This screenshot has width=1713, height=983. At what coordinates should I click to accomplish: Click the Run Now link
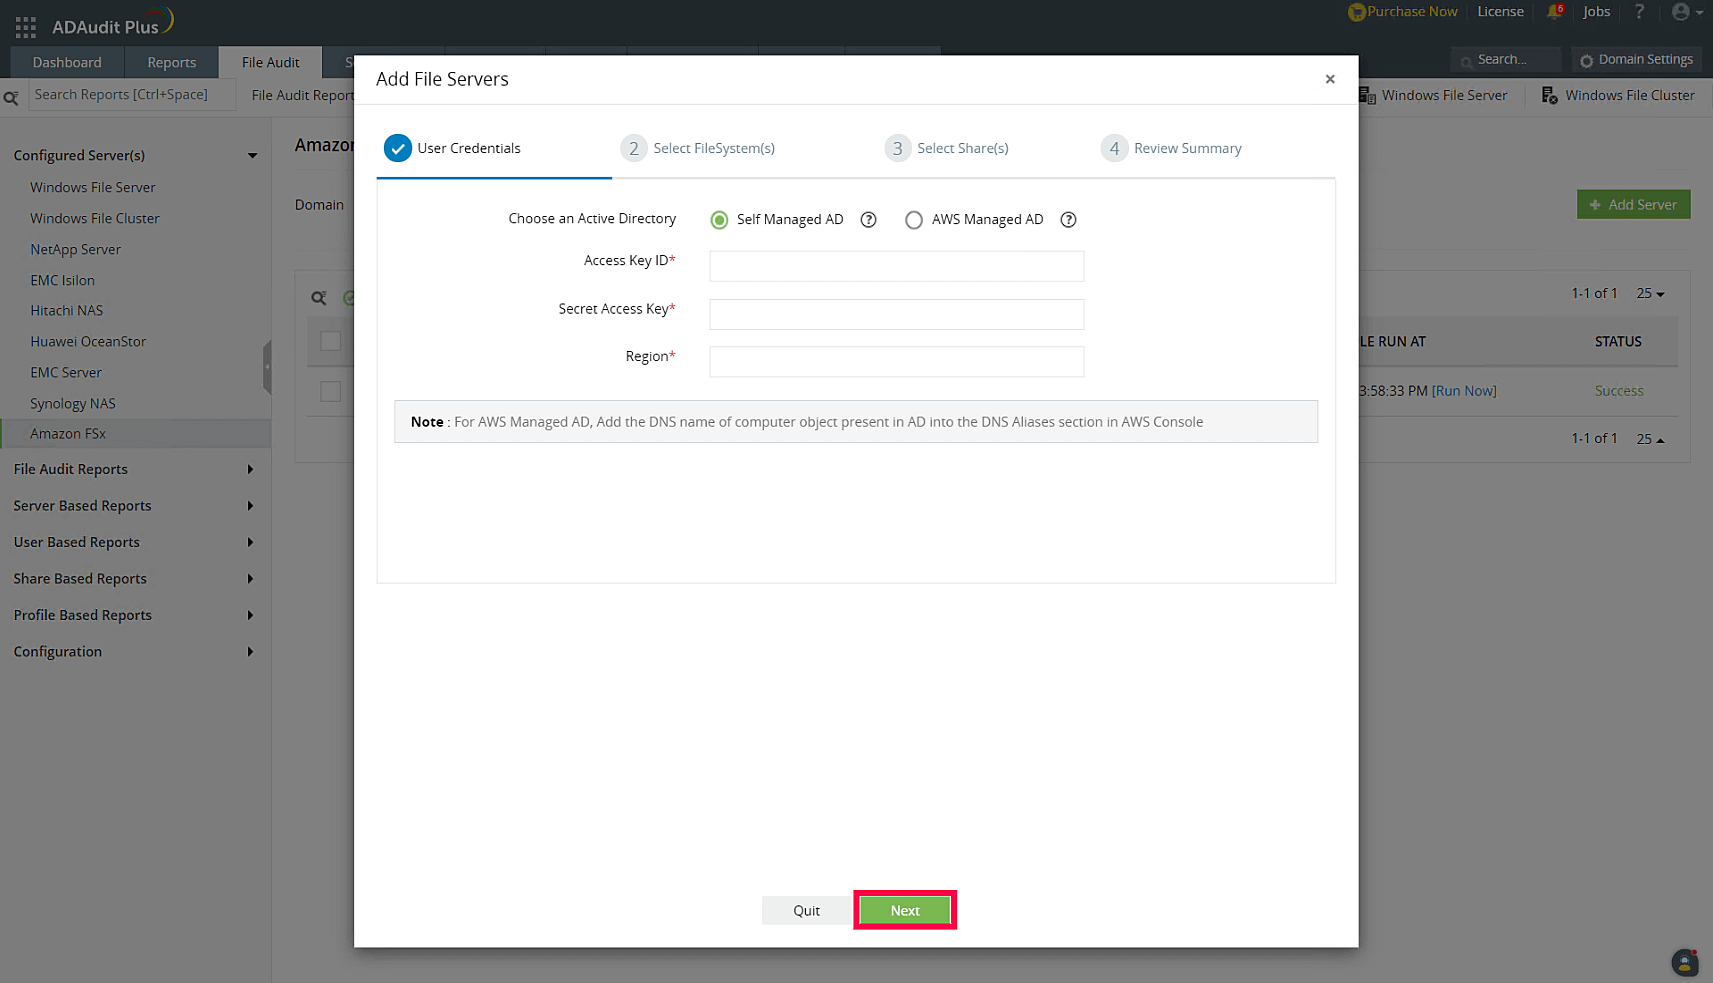coord(1464,390)
